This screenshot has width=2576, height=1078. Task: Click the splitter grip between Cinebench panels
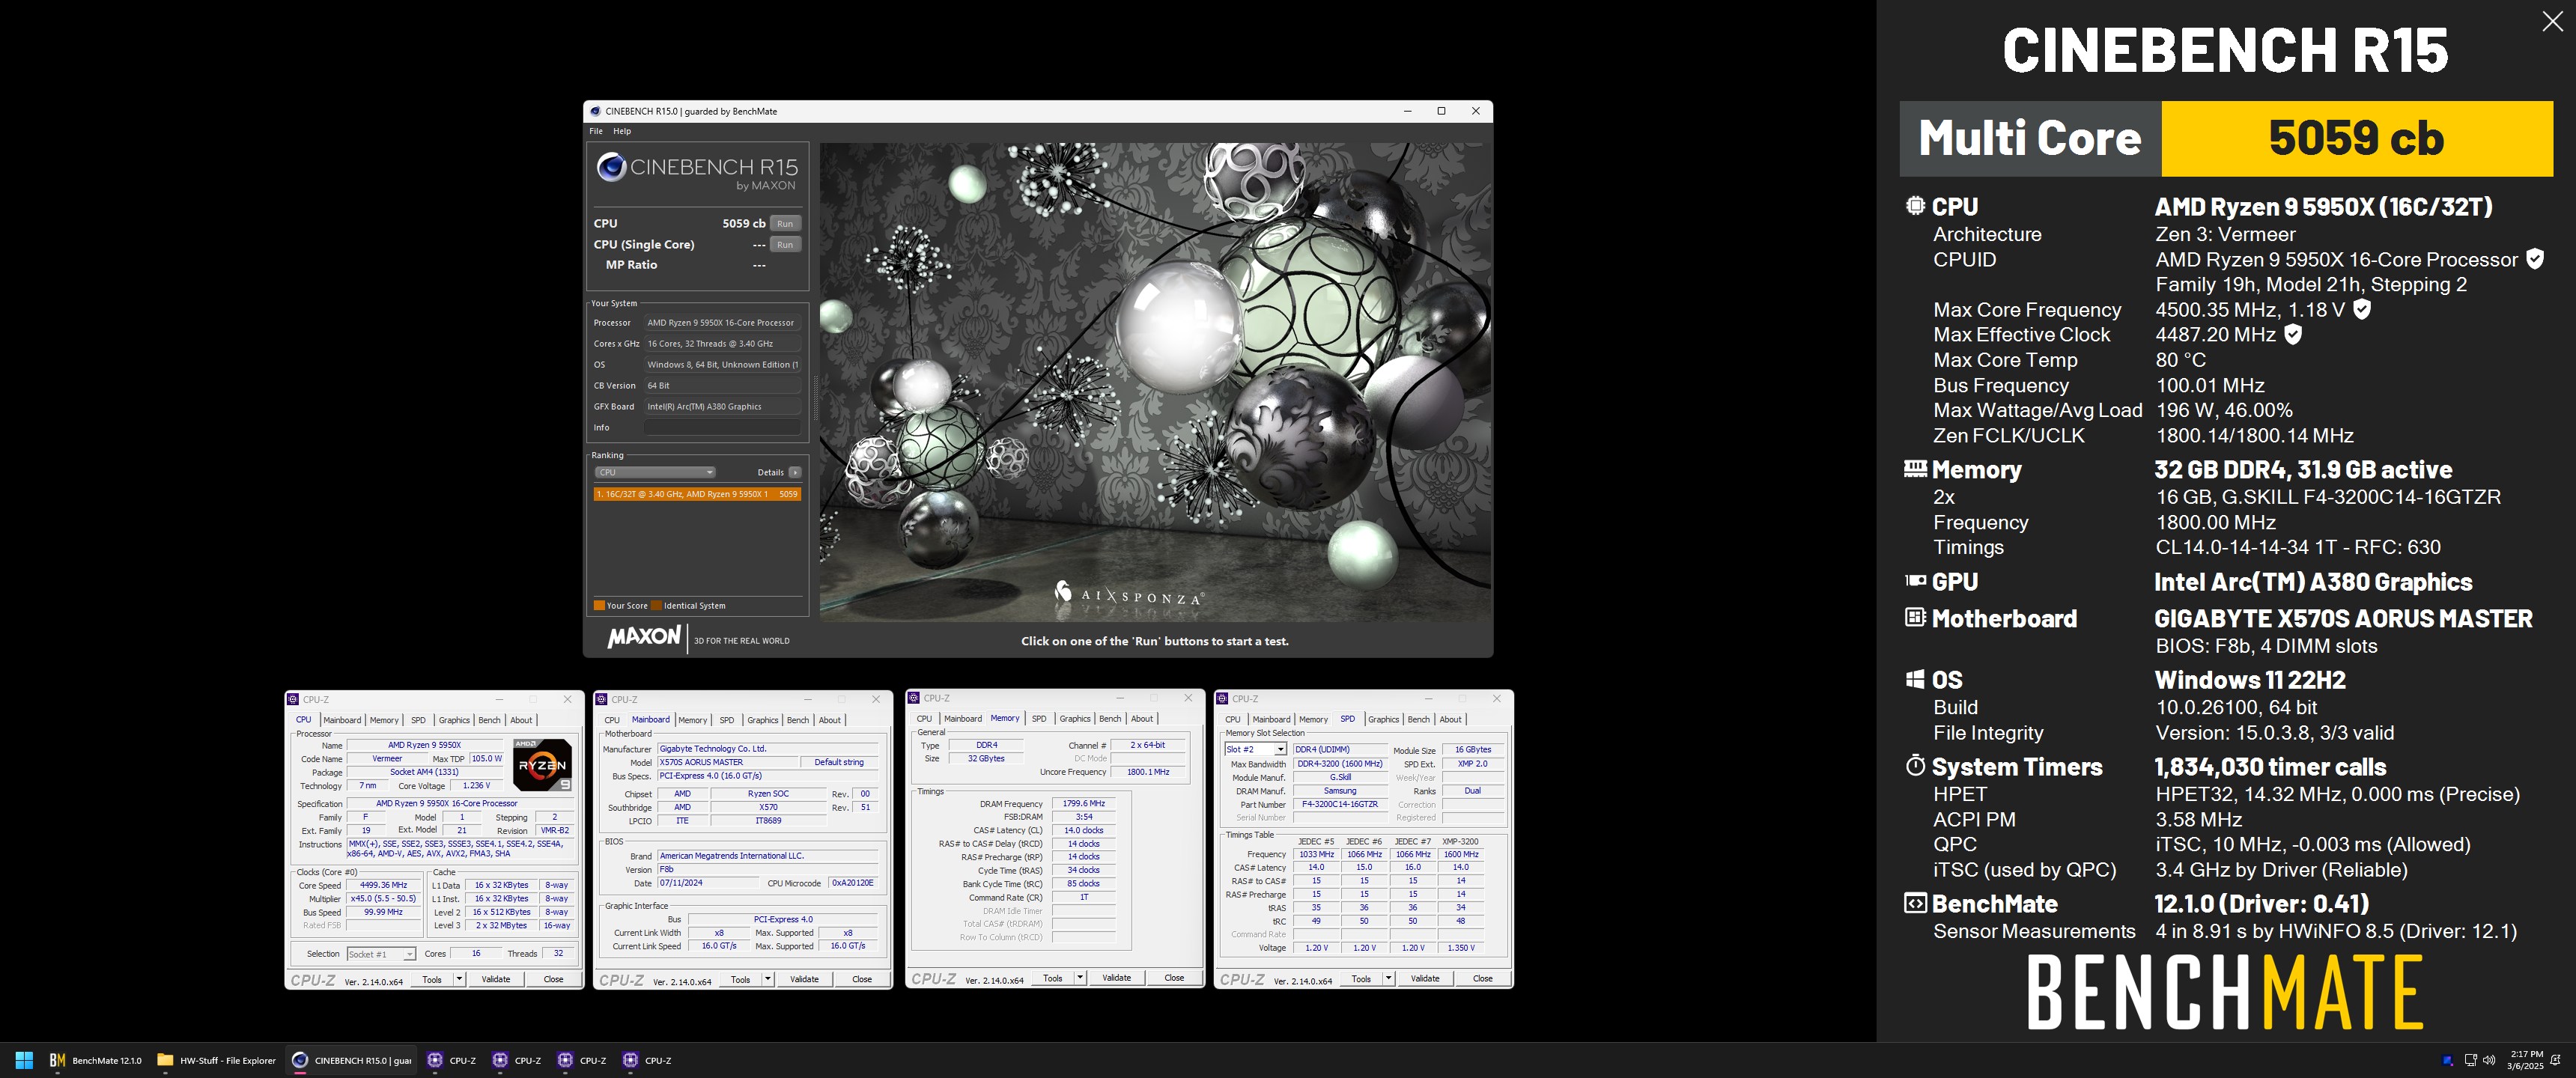815,398
